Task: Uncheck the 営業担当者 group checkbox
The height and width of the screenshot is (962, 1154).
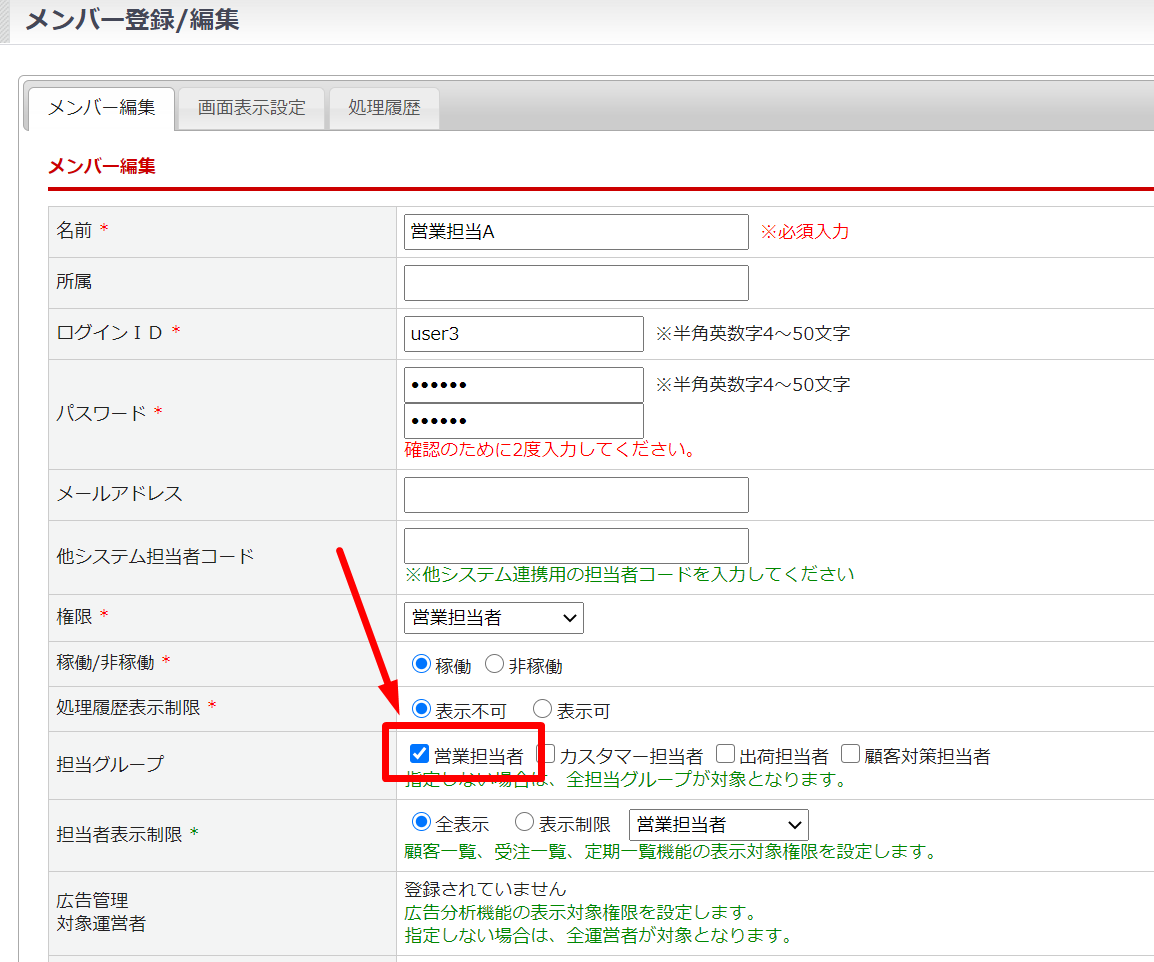Action: pos(420,754)
